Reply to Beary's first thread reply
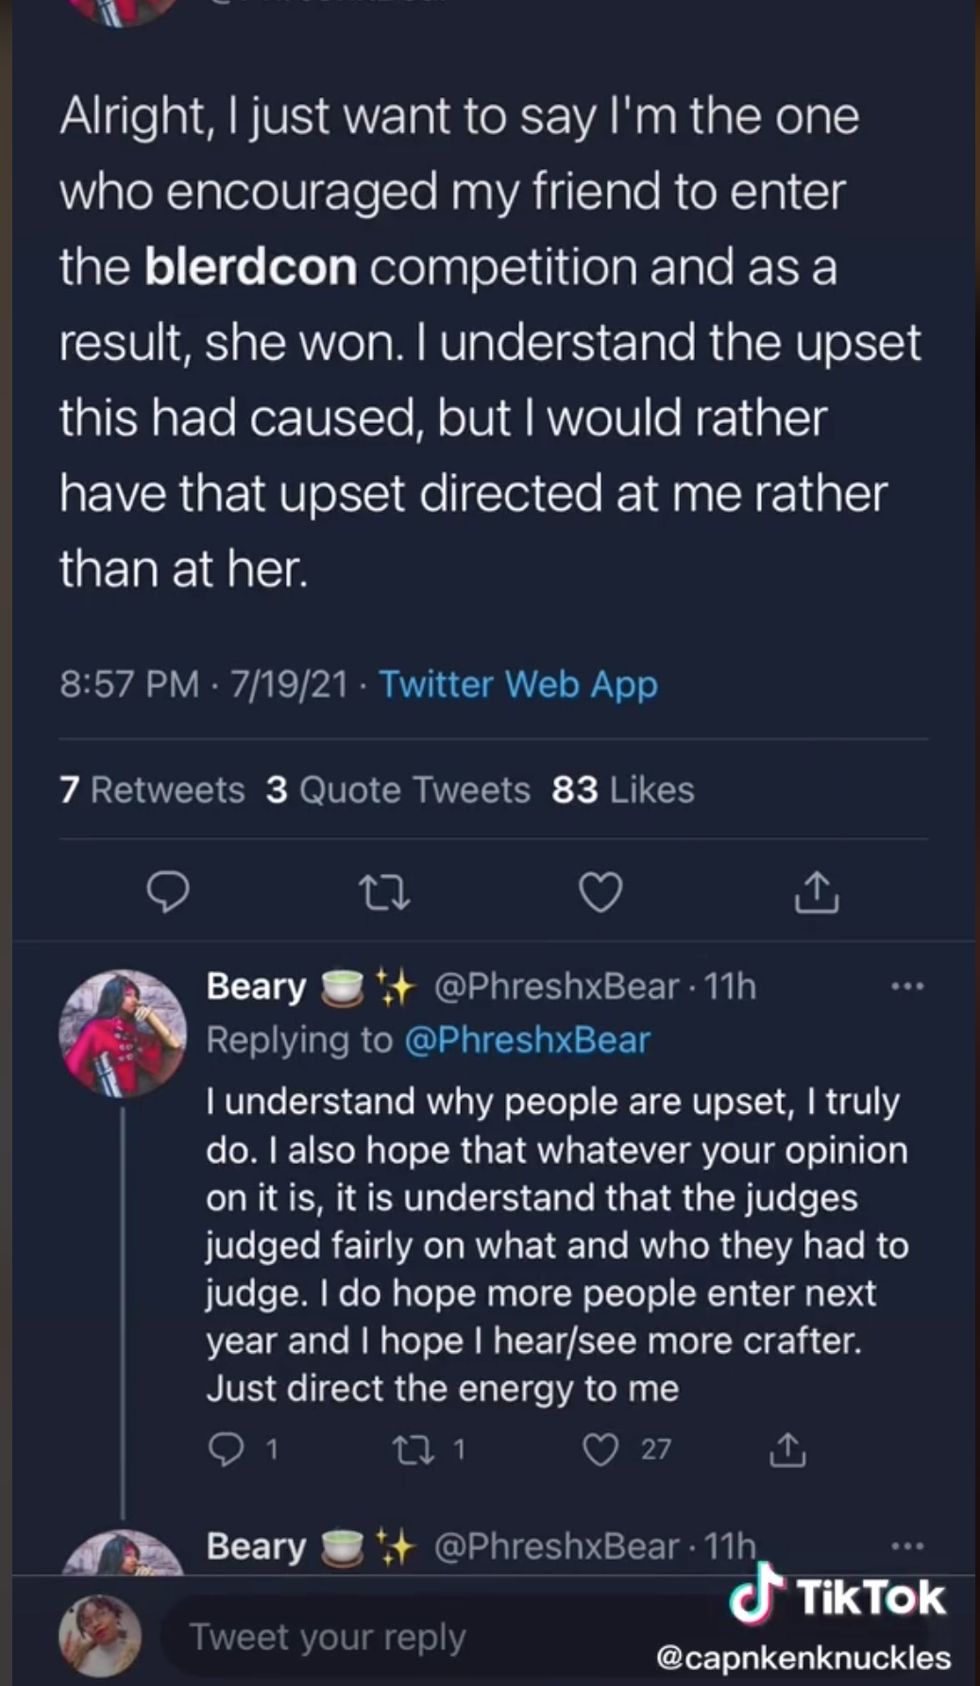Screen dimensions: 980x1686 pos(226,1449)
